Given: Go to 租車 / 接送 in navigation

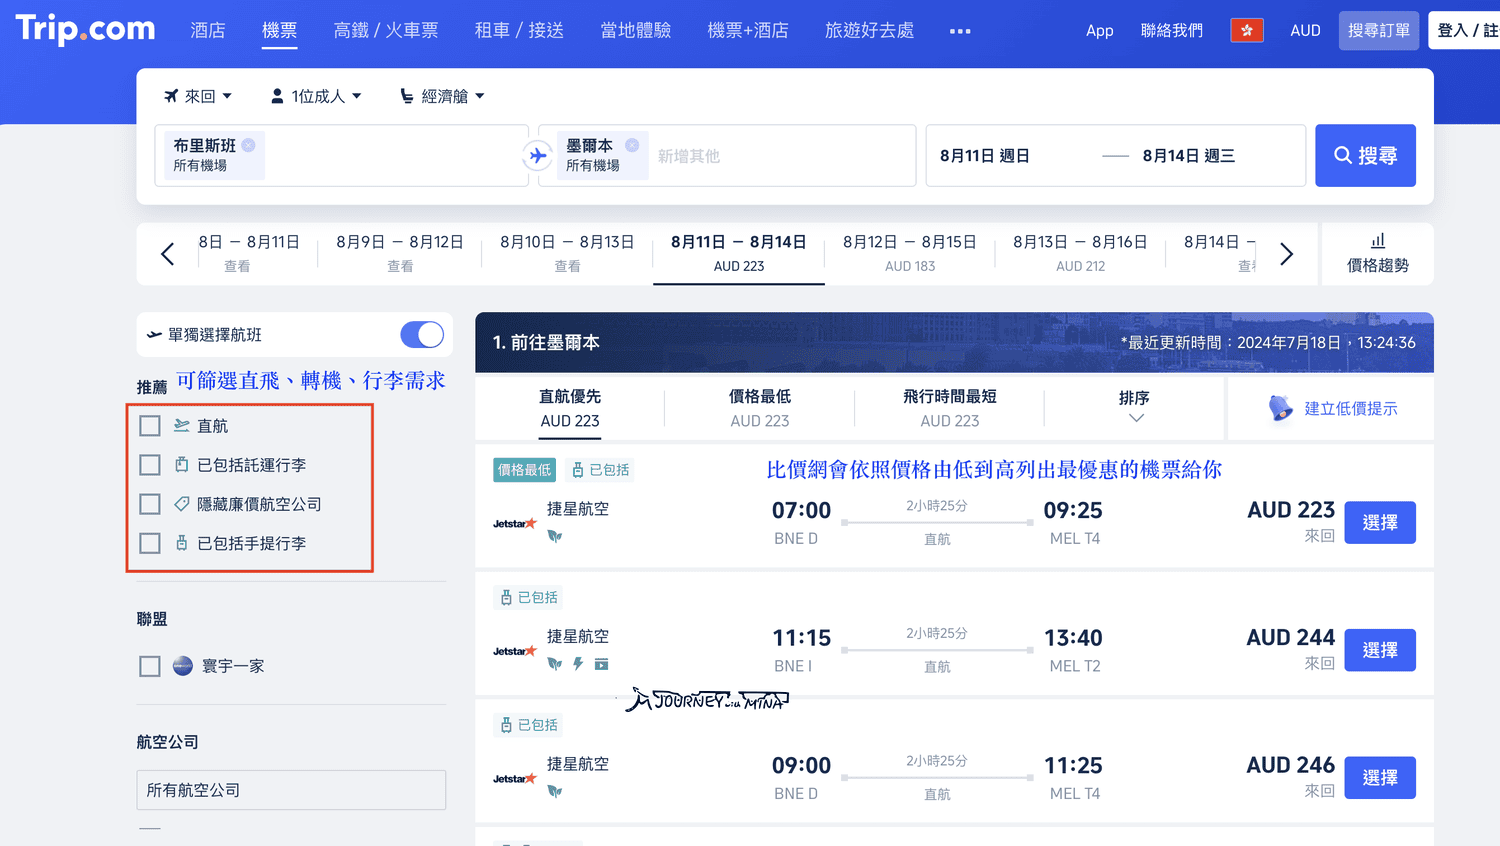Looking at the screenshot, I should pos(519,31).
